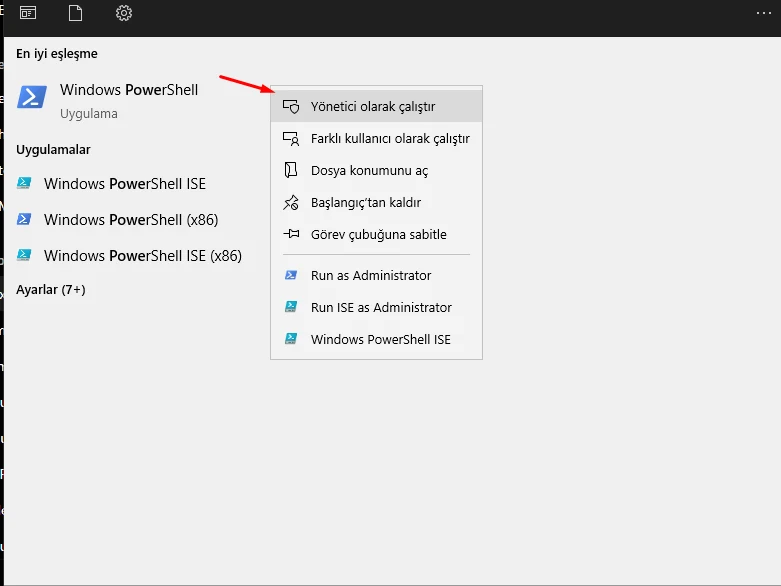781x586 pixels.
Task: Select Dosya konumunu aç menu entry
Action: (376, 170)
